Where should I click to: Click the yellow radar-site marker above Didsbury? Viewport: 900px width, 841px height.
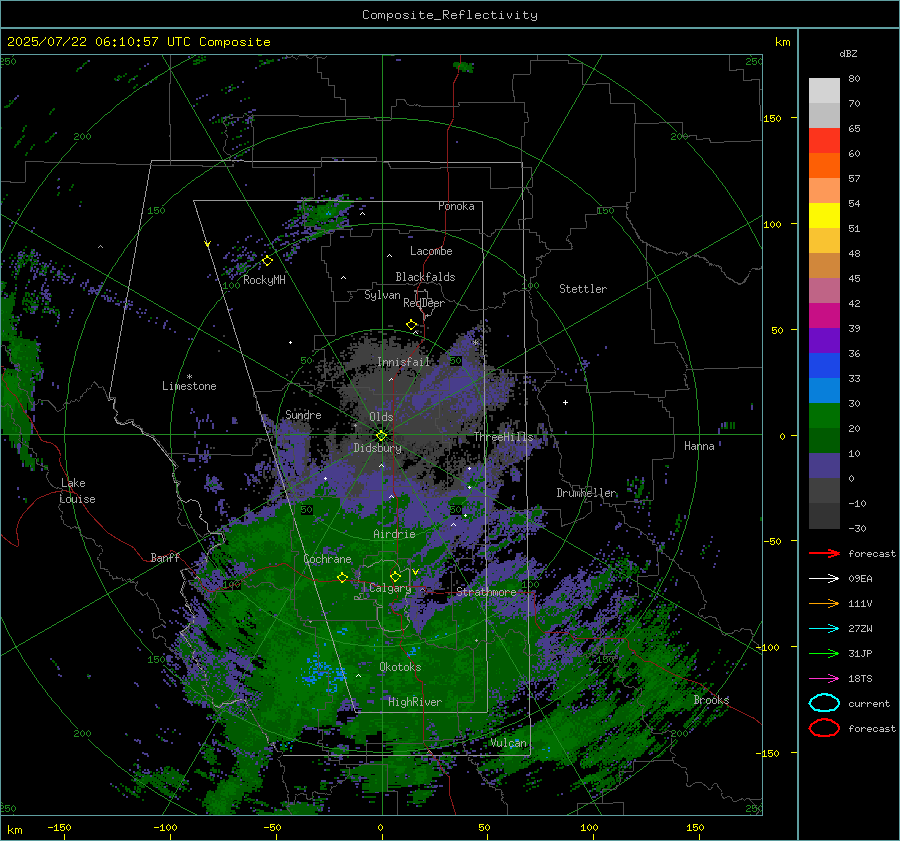(x=381, y=436)
